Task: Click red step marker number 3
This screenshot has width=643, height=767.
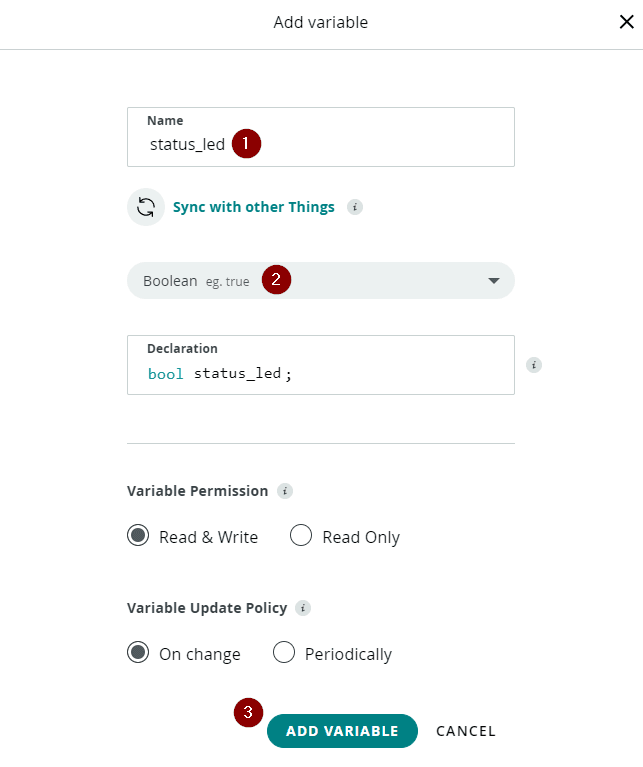Action: click(x=248, y=713)
